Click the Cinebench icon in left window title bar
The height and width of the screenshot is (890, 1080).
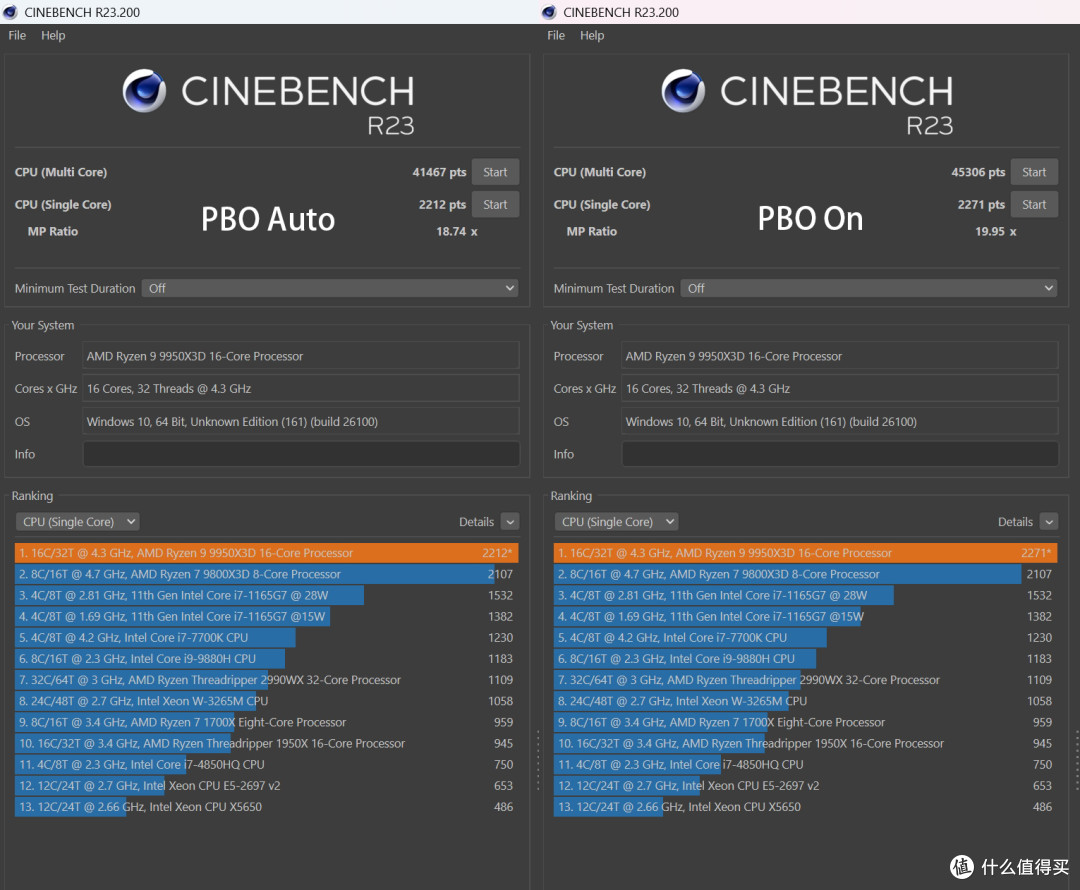pos(10,12)
